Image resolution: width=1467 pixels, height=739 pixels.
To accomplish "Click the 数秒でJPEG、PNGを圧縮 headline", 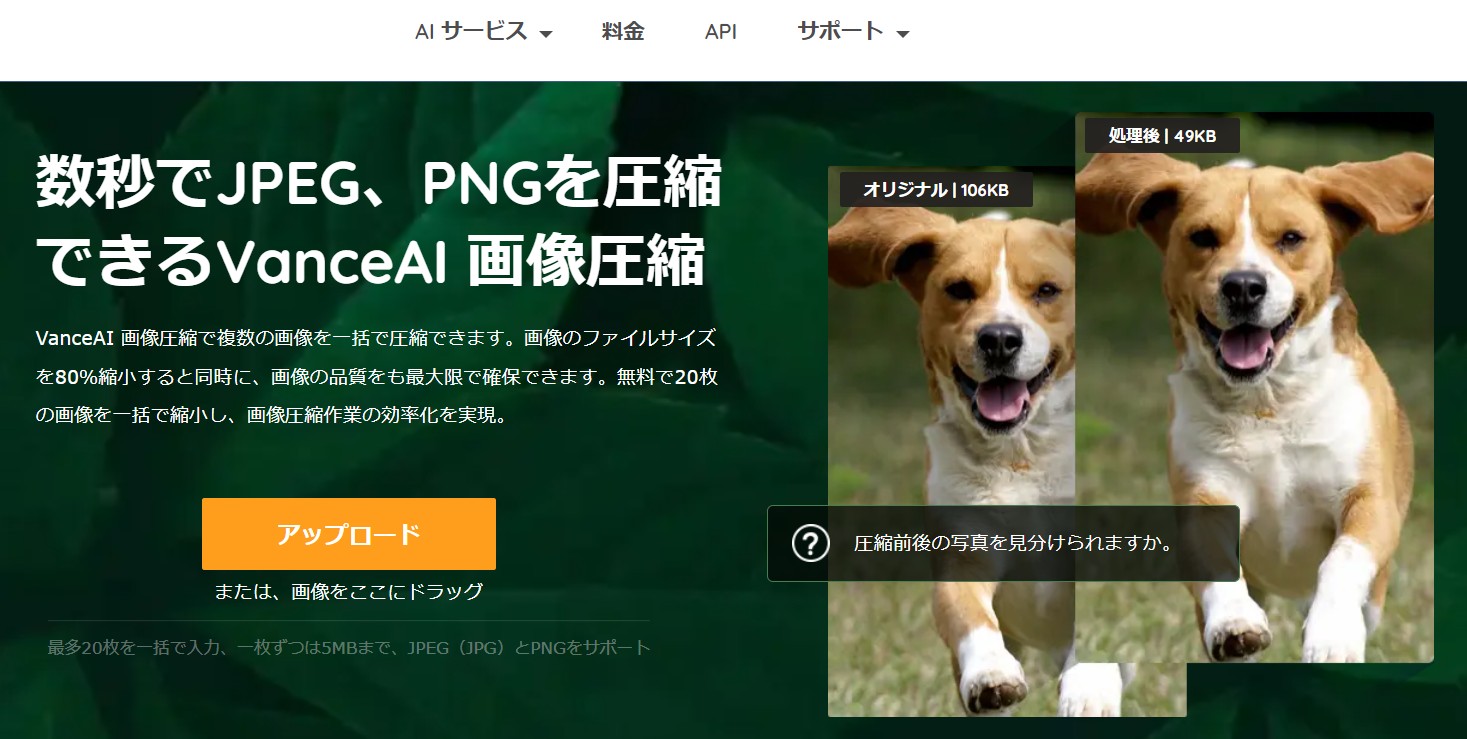I will click(379, 183).
